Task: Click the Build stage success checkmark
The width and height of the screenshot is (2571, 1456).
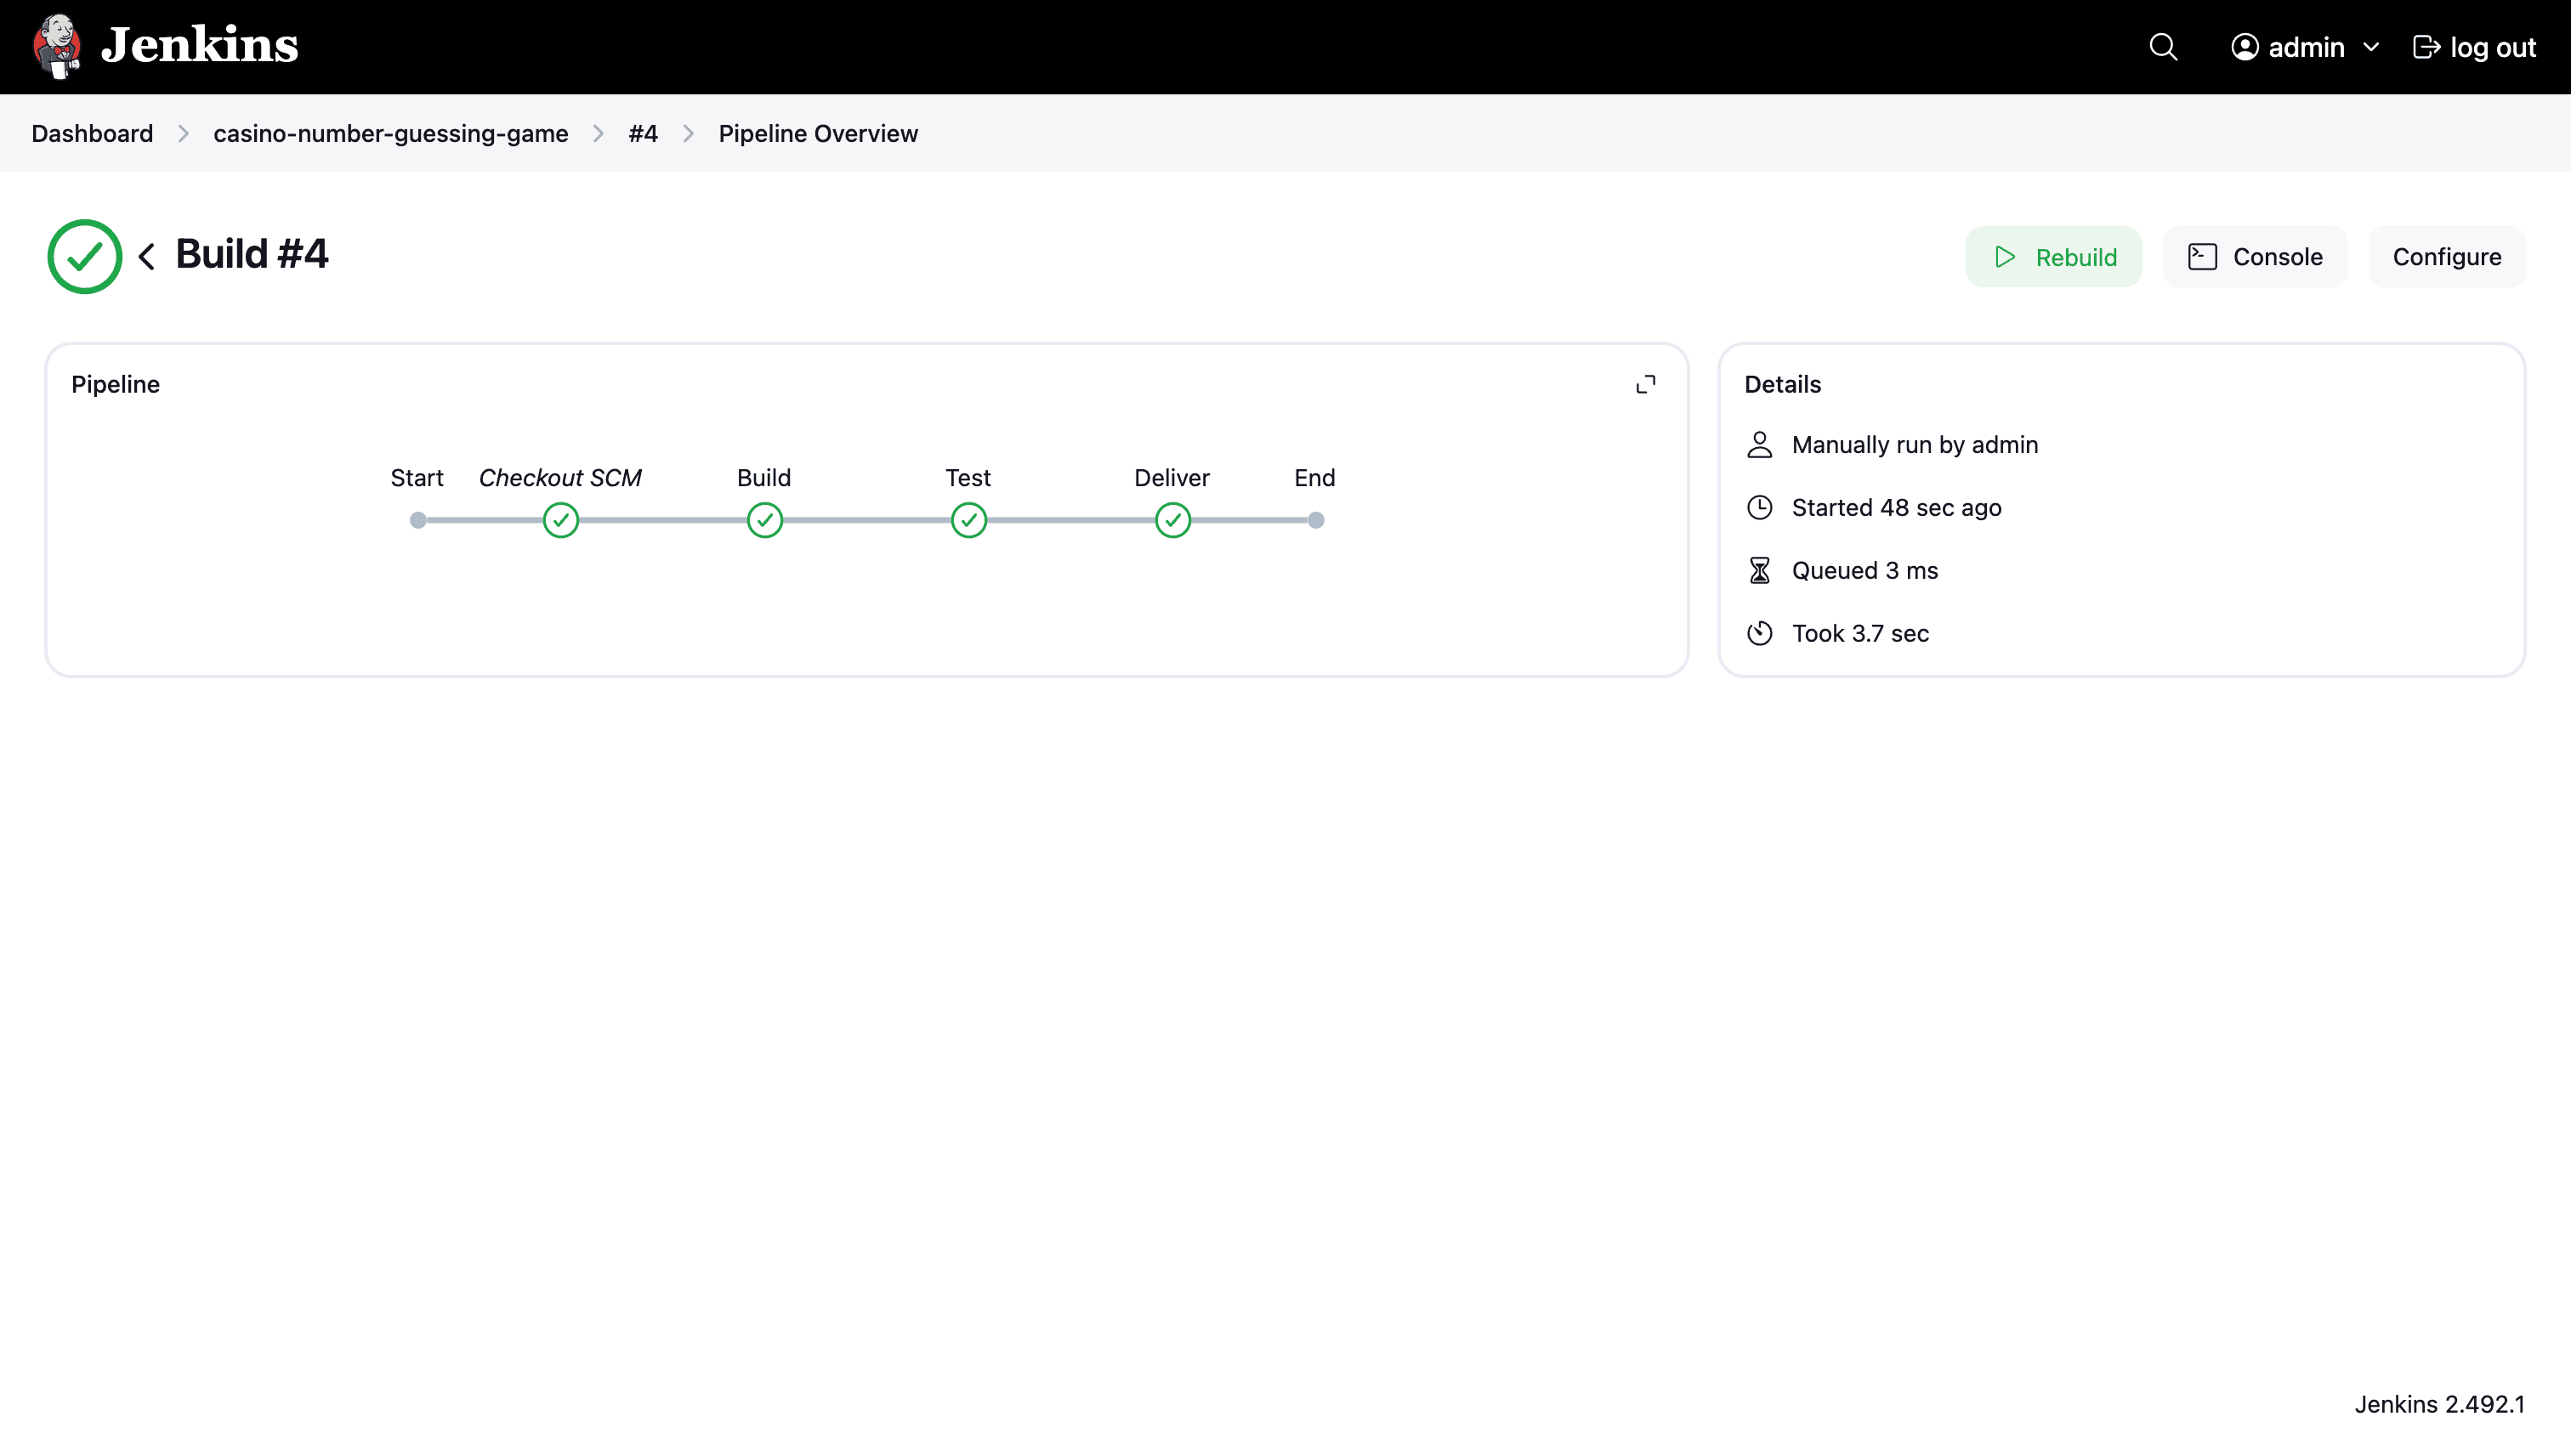Action: (763, 518)
